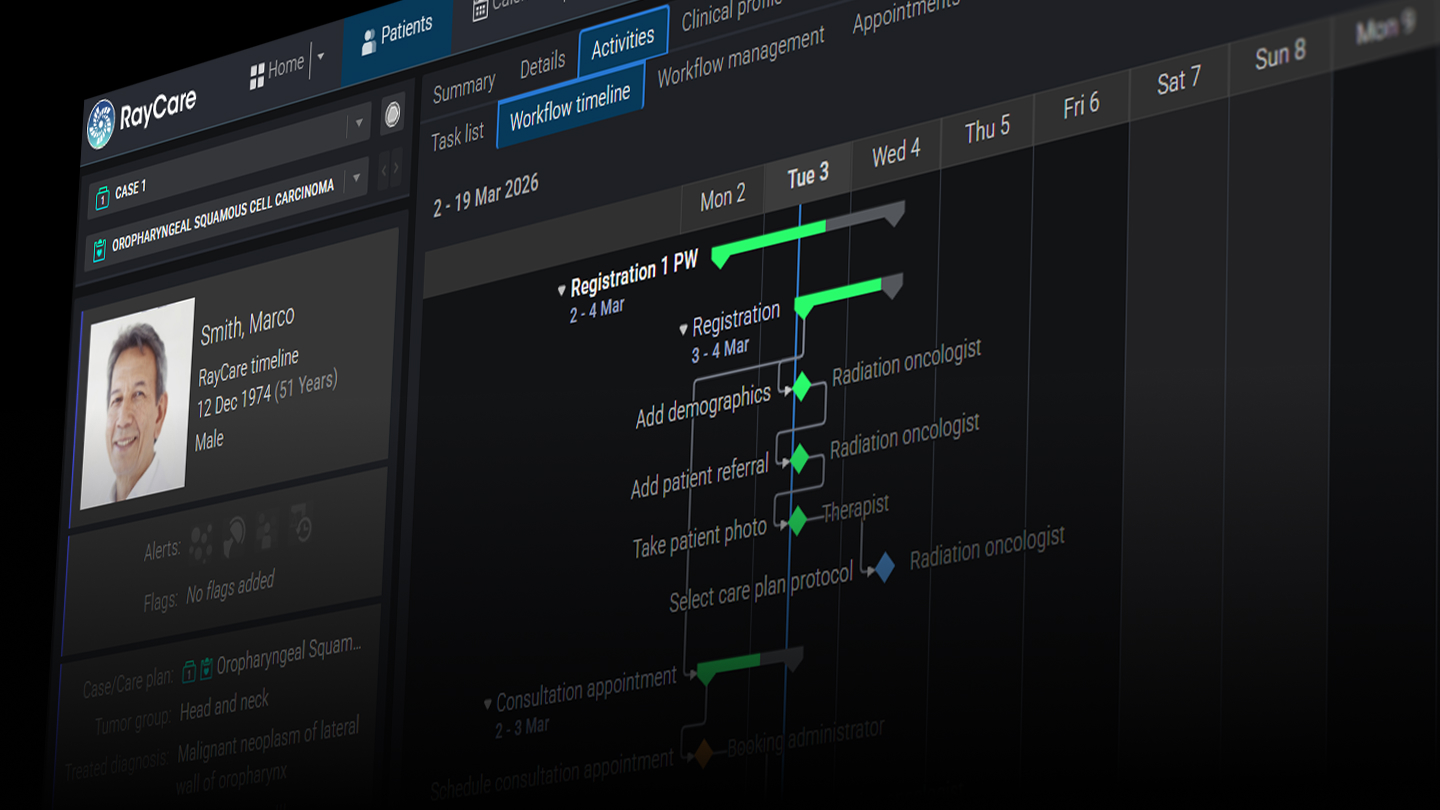Click the patient name Smith, Marco
The height and width of the screenshot is (810, 1440).
(x=247, y=325)
